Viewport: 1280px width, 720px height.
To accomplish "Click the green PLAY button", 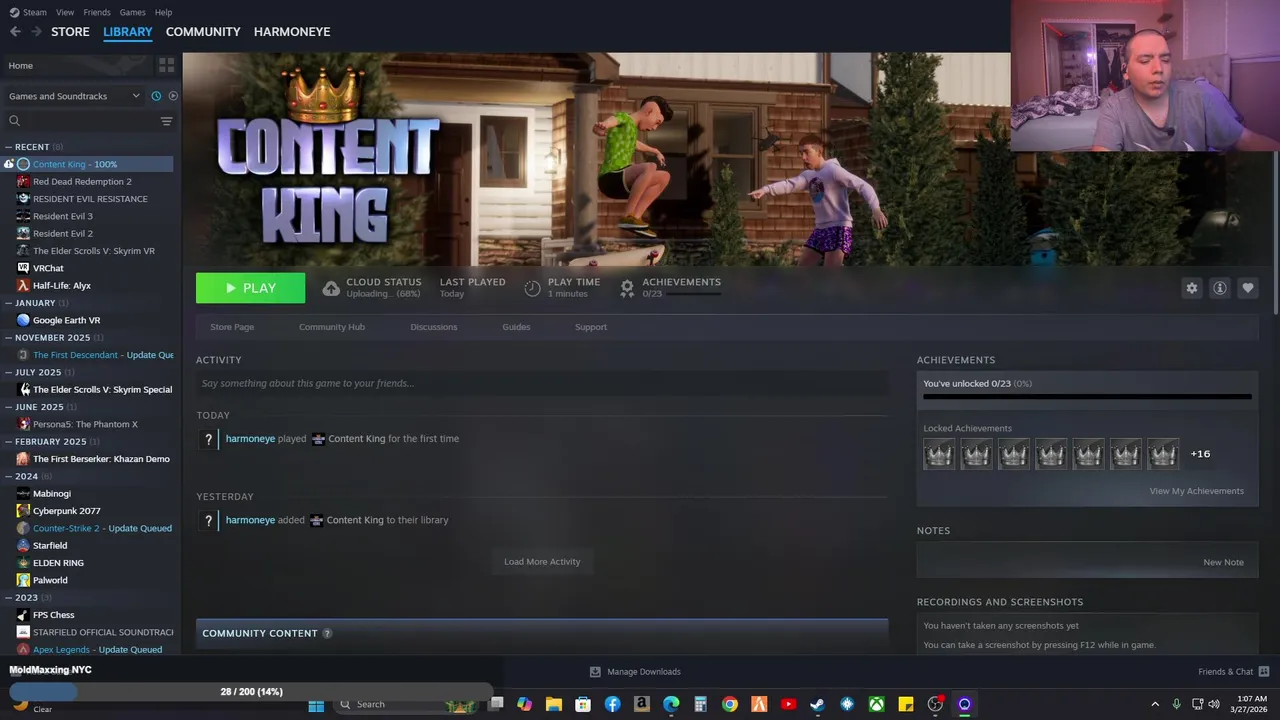I will point(250,288).
